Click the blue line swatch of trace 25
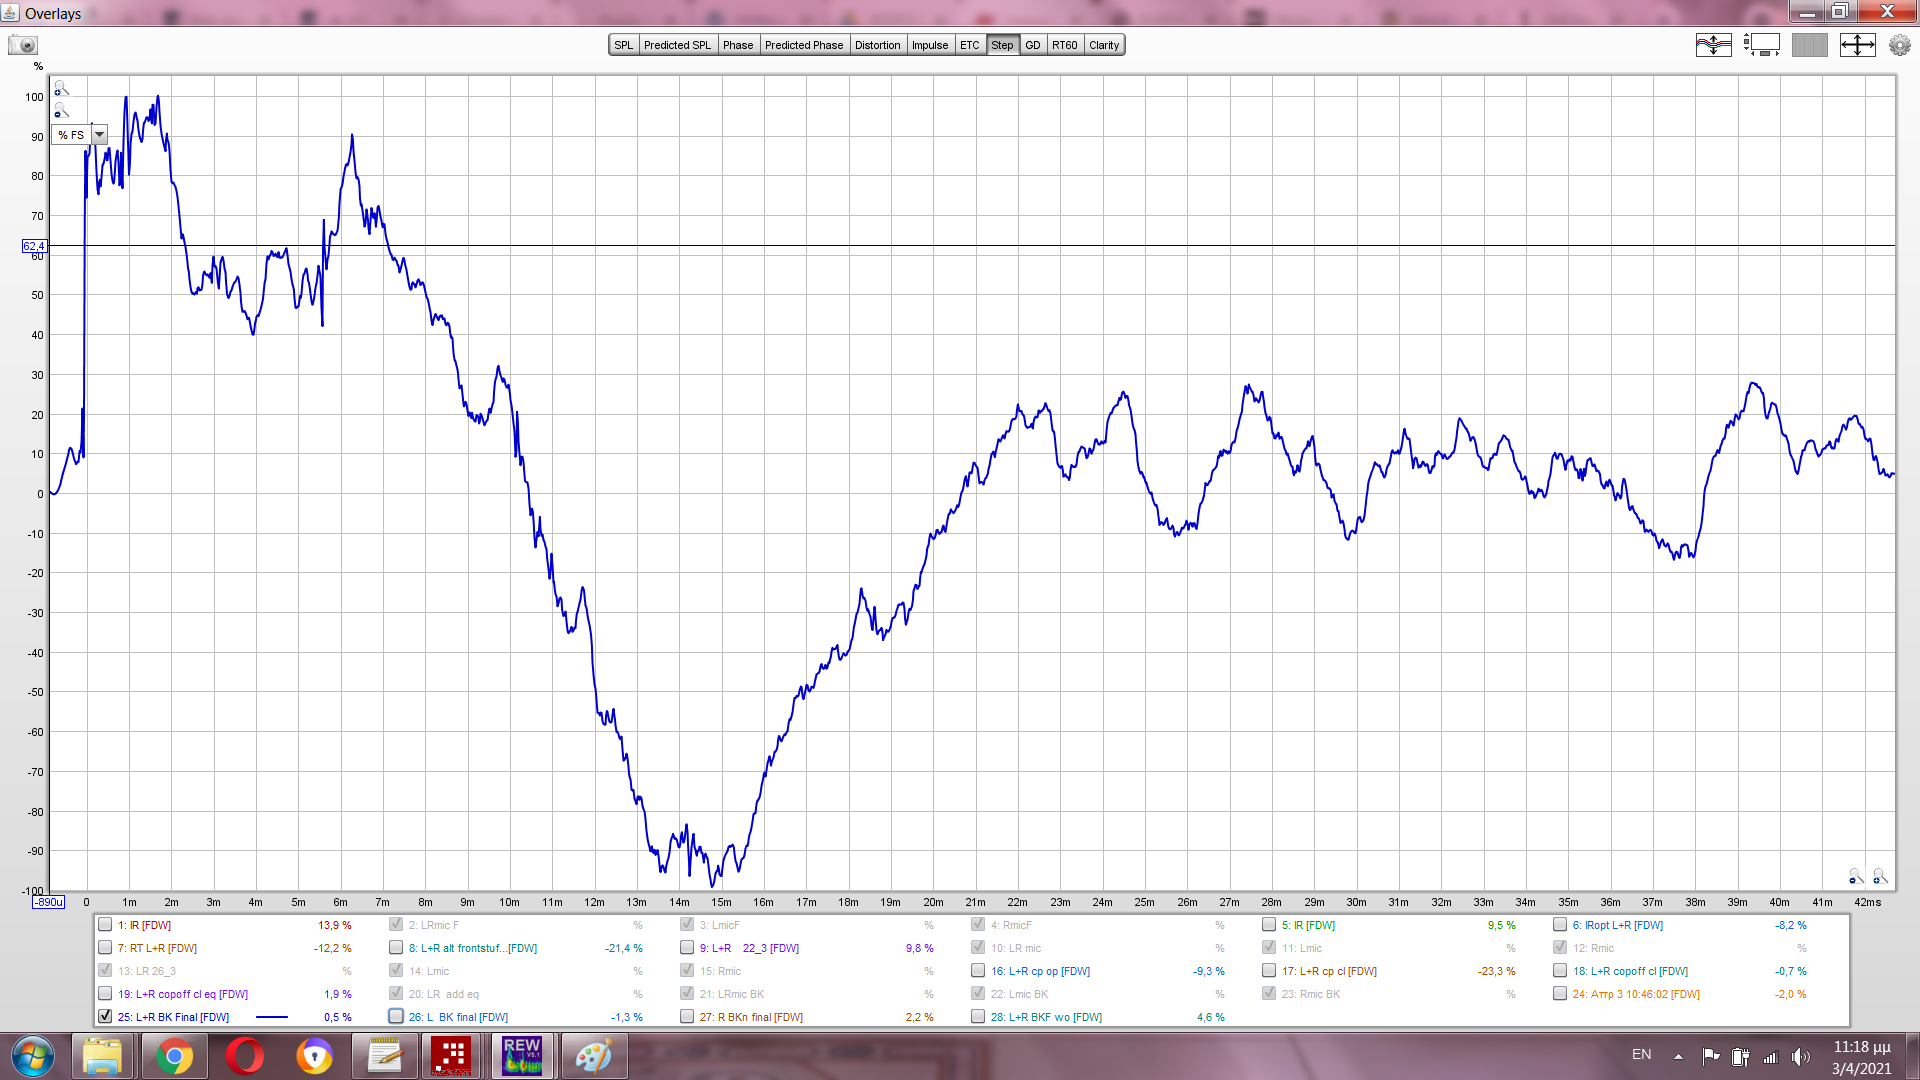This screenshot has width=1920, height=1080. tap(271, 1017)
